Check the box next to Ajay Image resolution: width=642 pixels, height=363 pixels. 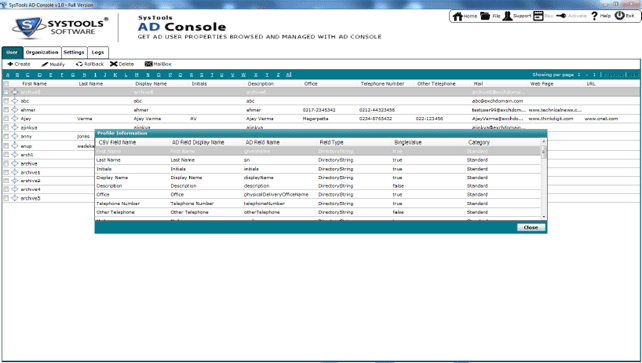point(6,119)
